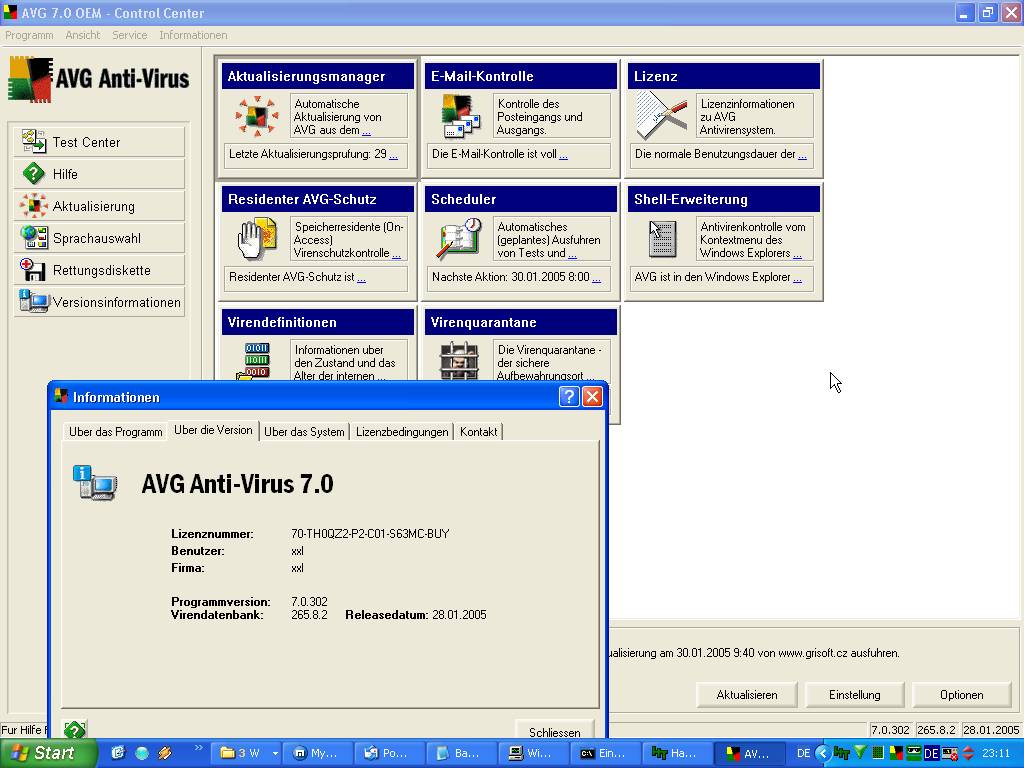This screenshot has width=1024, height=768.
Task: Follow the 'Residenter AVG-Schutz ist' status link
Action: coord(361,278)
